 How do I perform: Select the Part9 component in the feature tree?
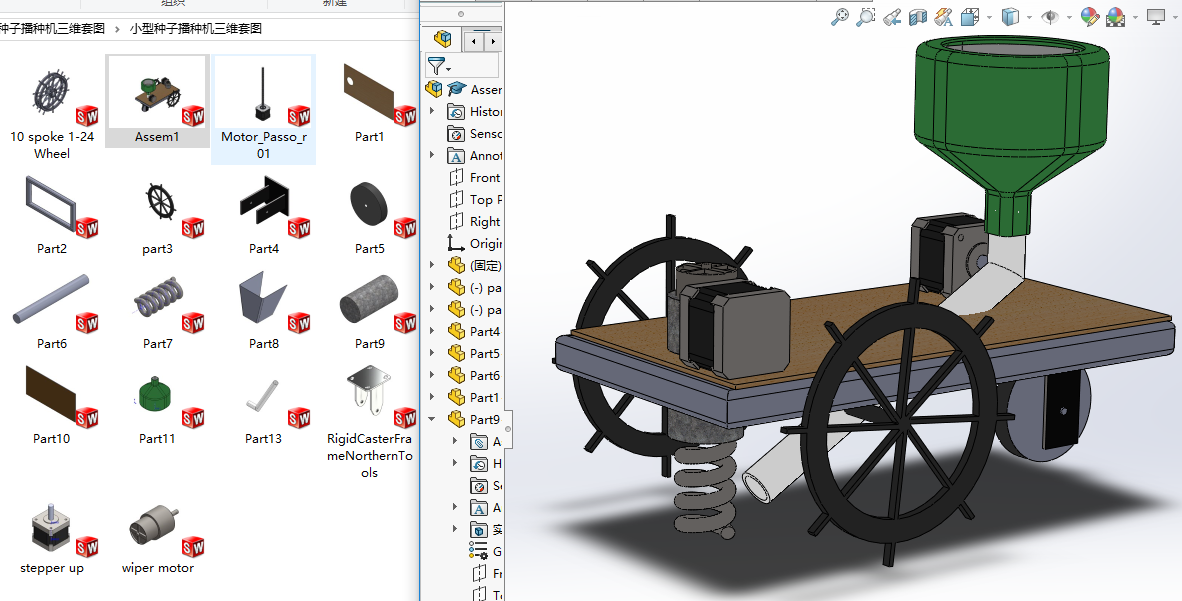point(474,419)
